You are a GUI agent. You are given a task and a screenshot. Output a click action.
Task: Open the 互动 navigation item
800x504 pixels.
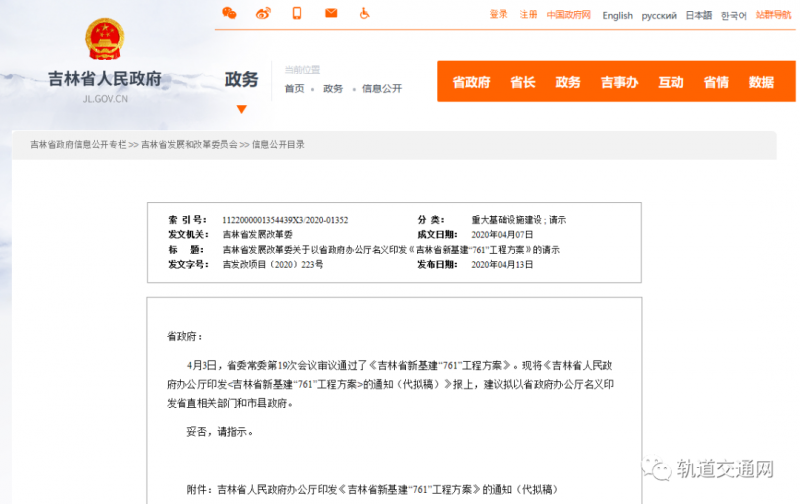(x=671, y=82)
